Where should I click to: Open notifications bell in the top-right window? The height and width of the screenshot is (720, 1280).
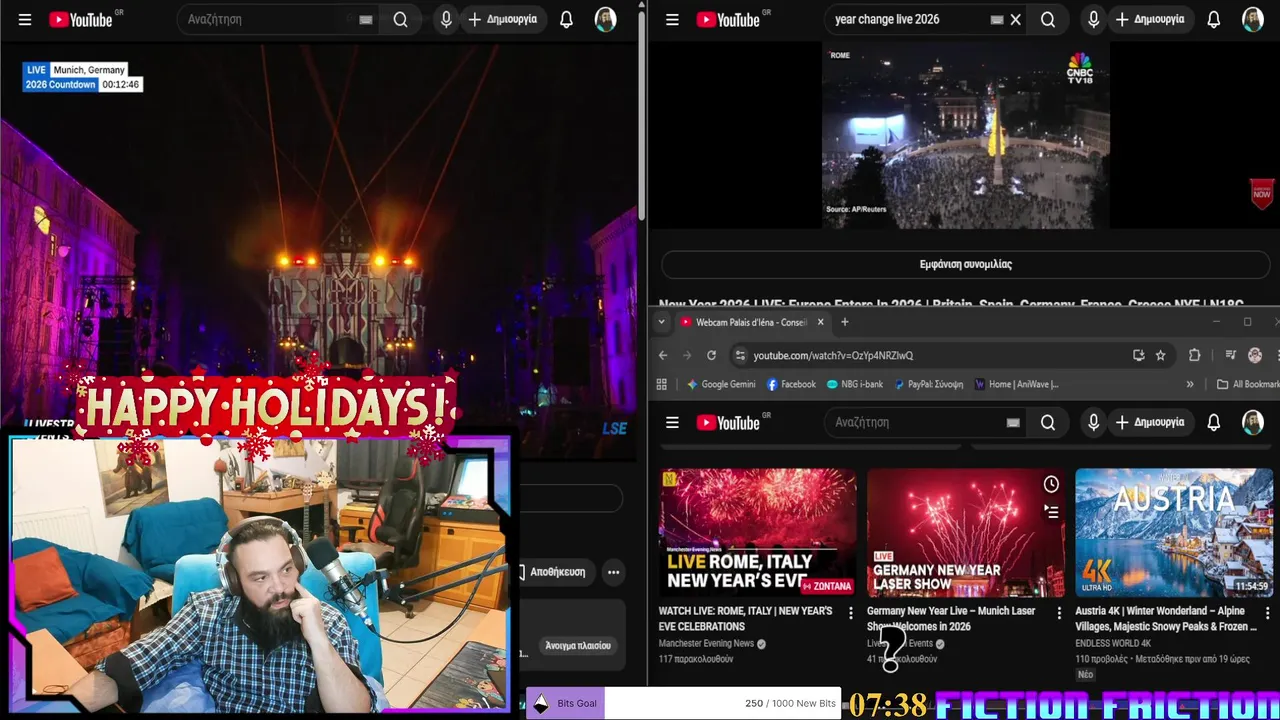[x=1213, y=19]
